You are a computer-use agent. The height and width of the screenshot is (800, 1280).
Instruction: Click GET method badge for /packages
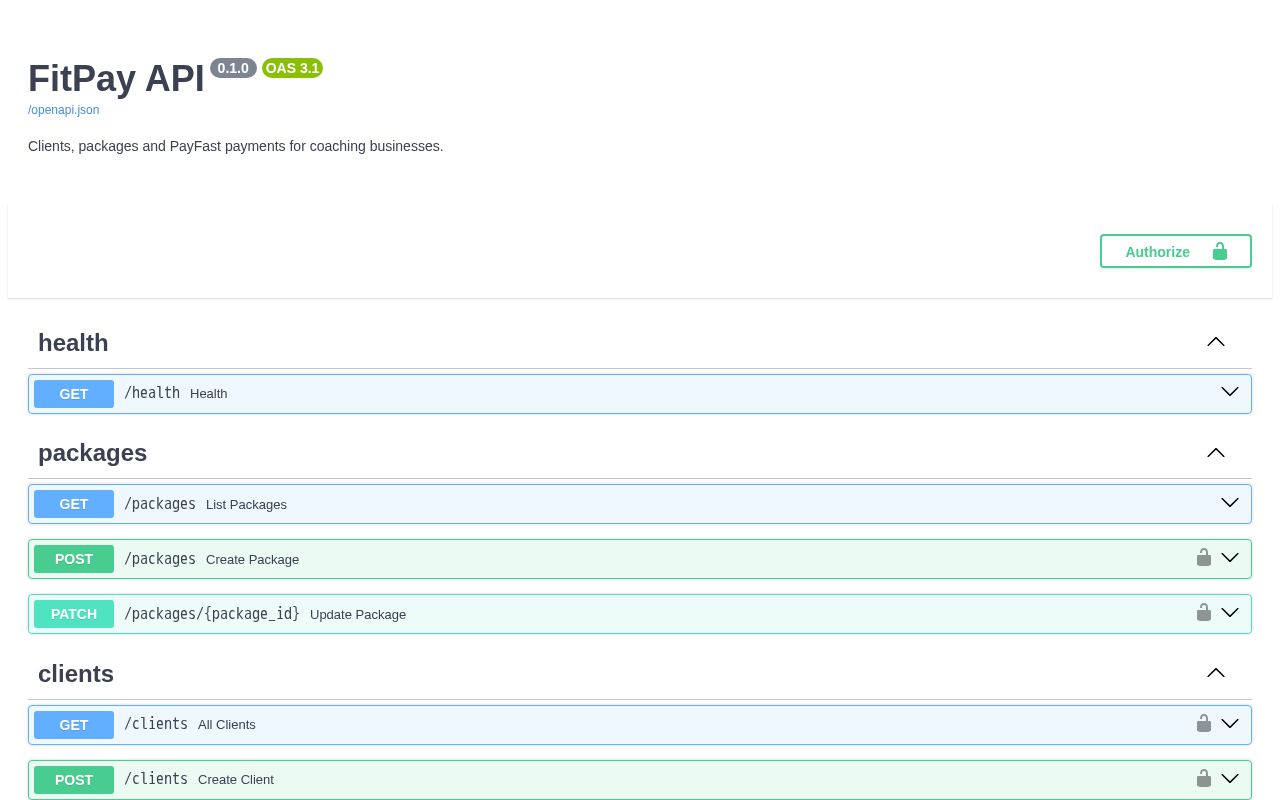74,504
